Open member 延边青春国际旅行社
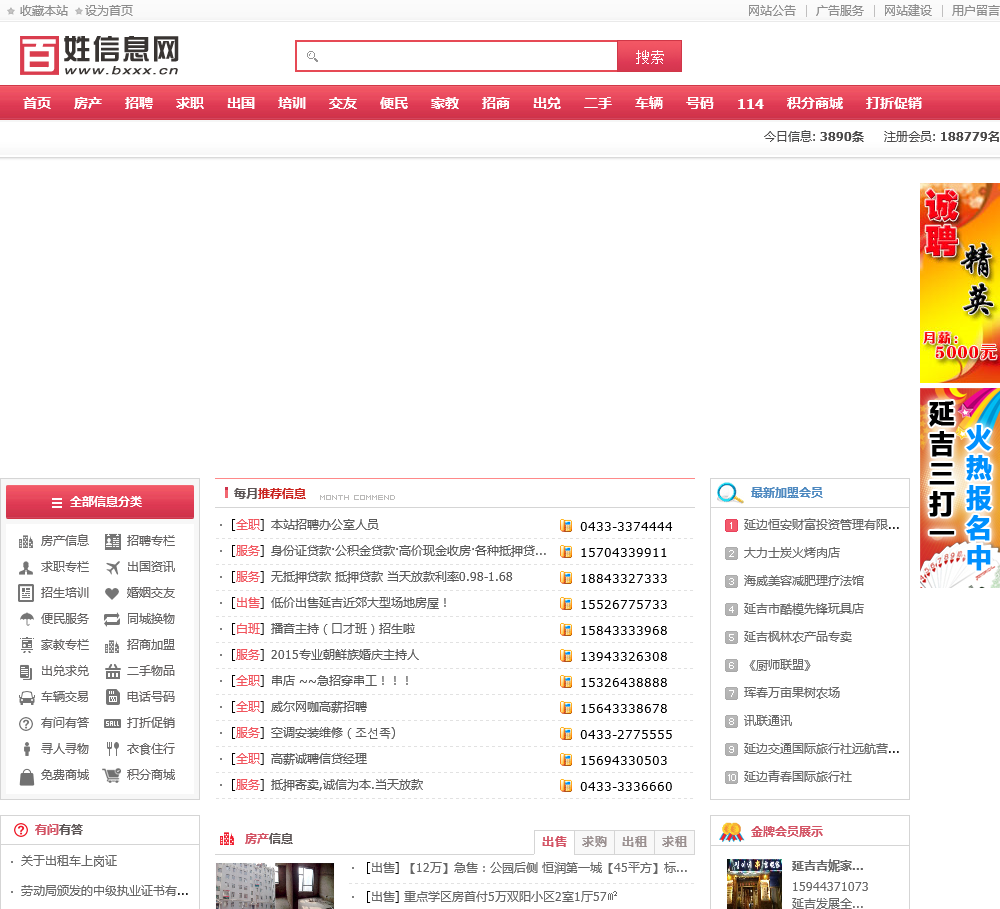Screen dimensions: 1000x909 [797, 777]
